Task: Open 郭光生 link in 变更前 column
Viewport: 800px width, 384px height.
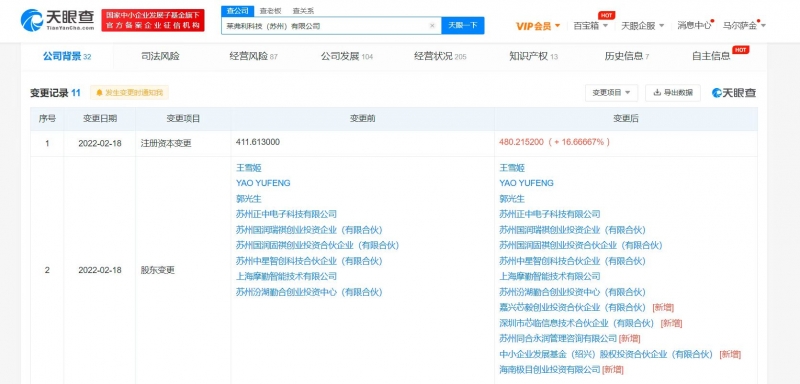Action: (248, 199)
